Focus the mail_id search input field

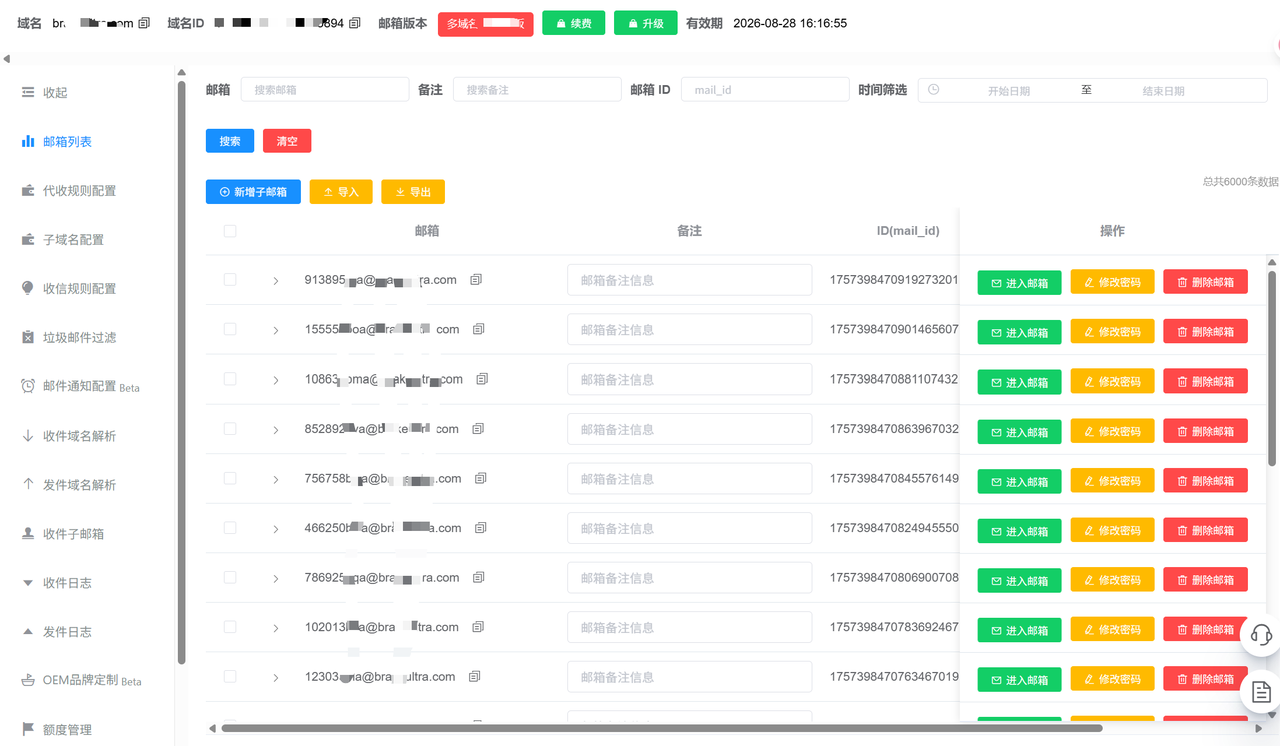[x=764, y=90]
